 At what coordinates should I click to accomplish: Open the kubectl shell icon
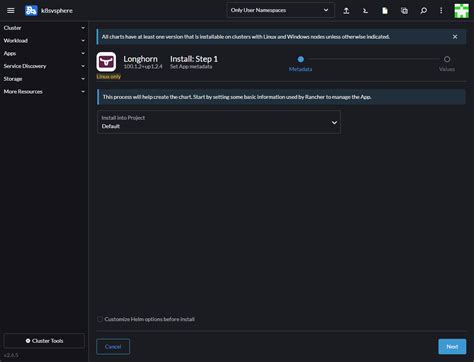click(365, 11)
